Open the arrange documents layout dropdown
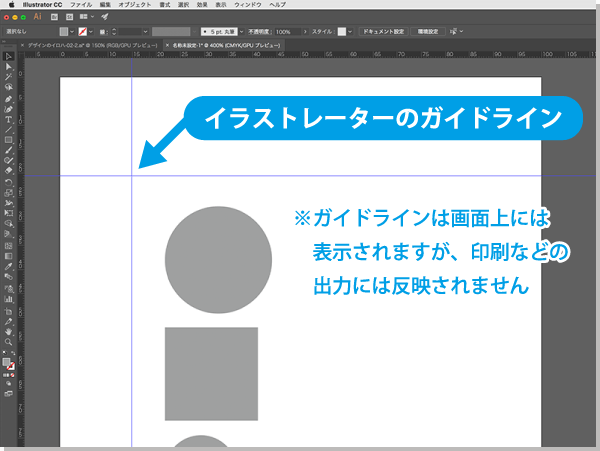This screenshot has width=600, height=451. click(x=87, y=17)
